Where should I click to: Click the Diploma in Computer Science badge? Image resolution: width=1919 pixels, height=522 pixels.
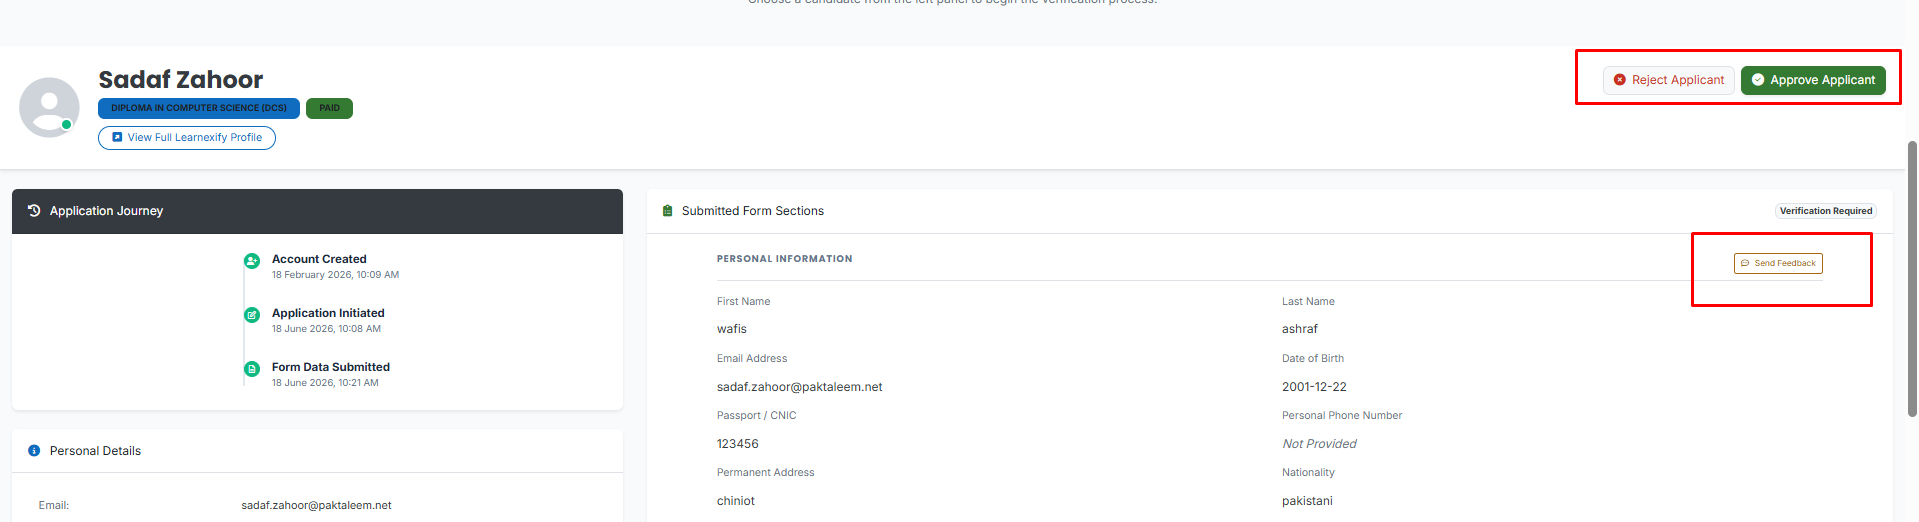click(x=199, y=108)
